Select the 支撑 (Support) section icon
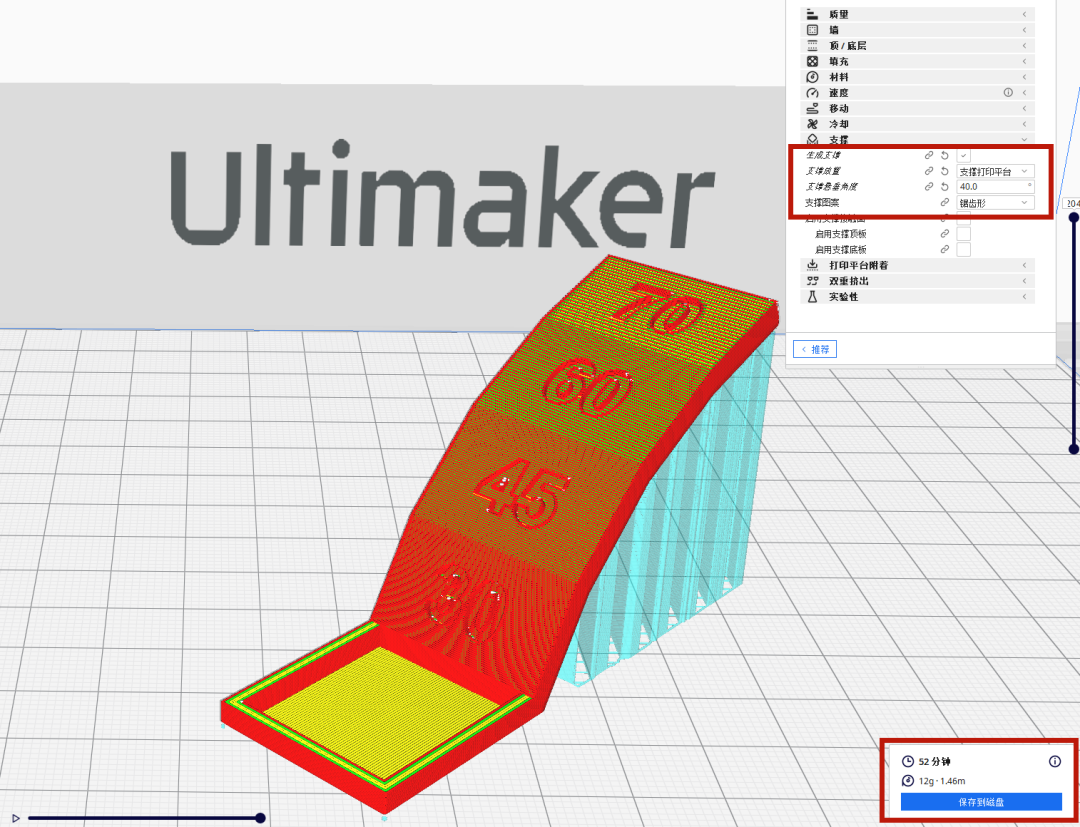The height and width of the screenshot is (827, 1080). 812,139
